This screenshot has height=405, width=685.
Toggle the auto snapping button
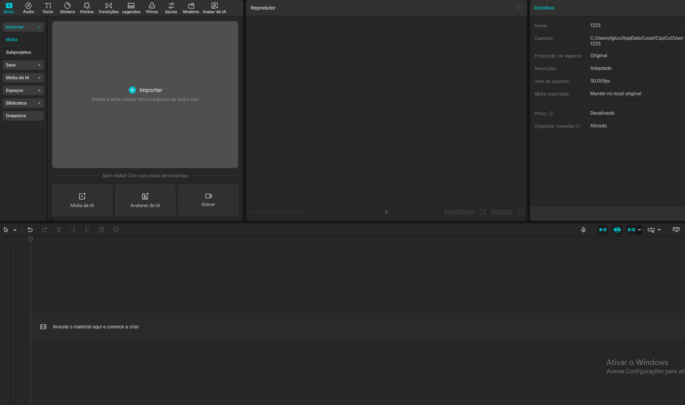617,230
